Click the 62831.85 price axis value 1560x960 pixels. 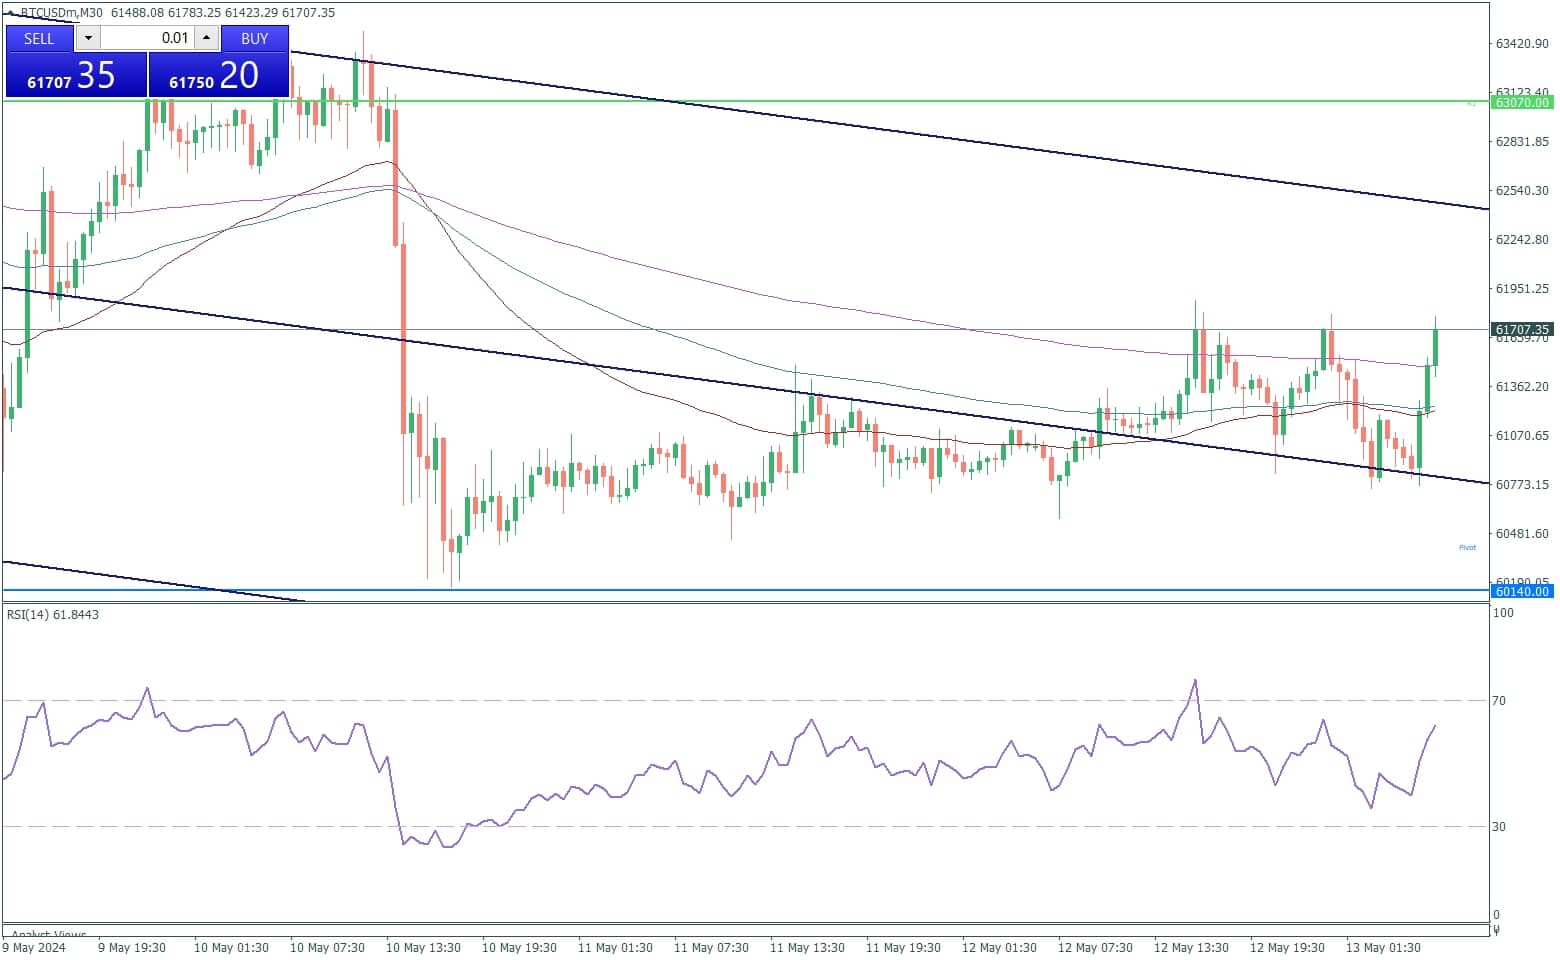point(1522,142)
